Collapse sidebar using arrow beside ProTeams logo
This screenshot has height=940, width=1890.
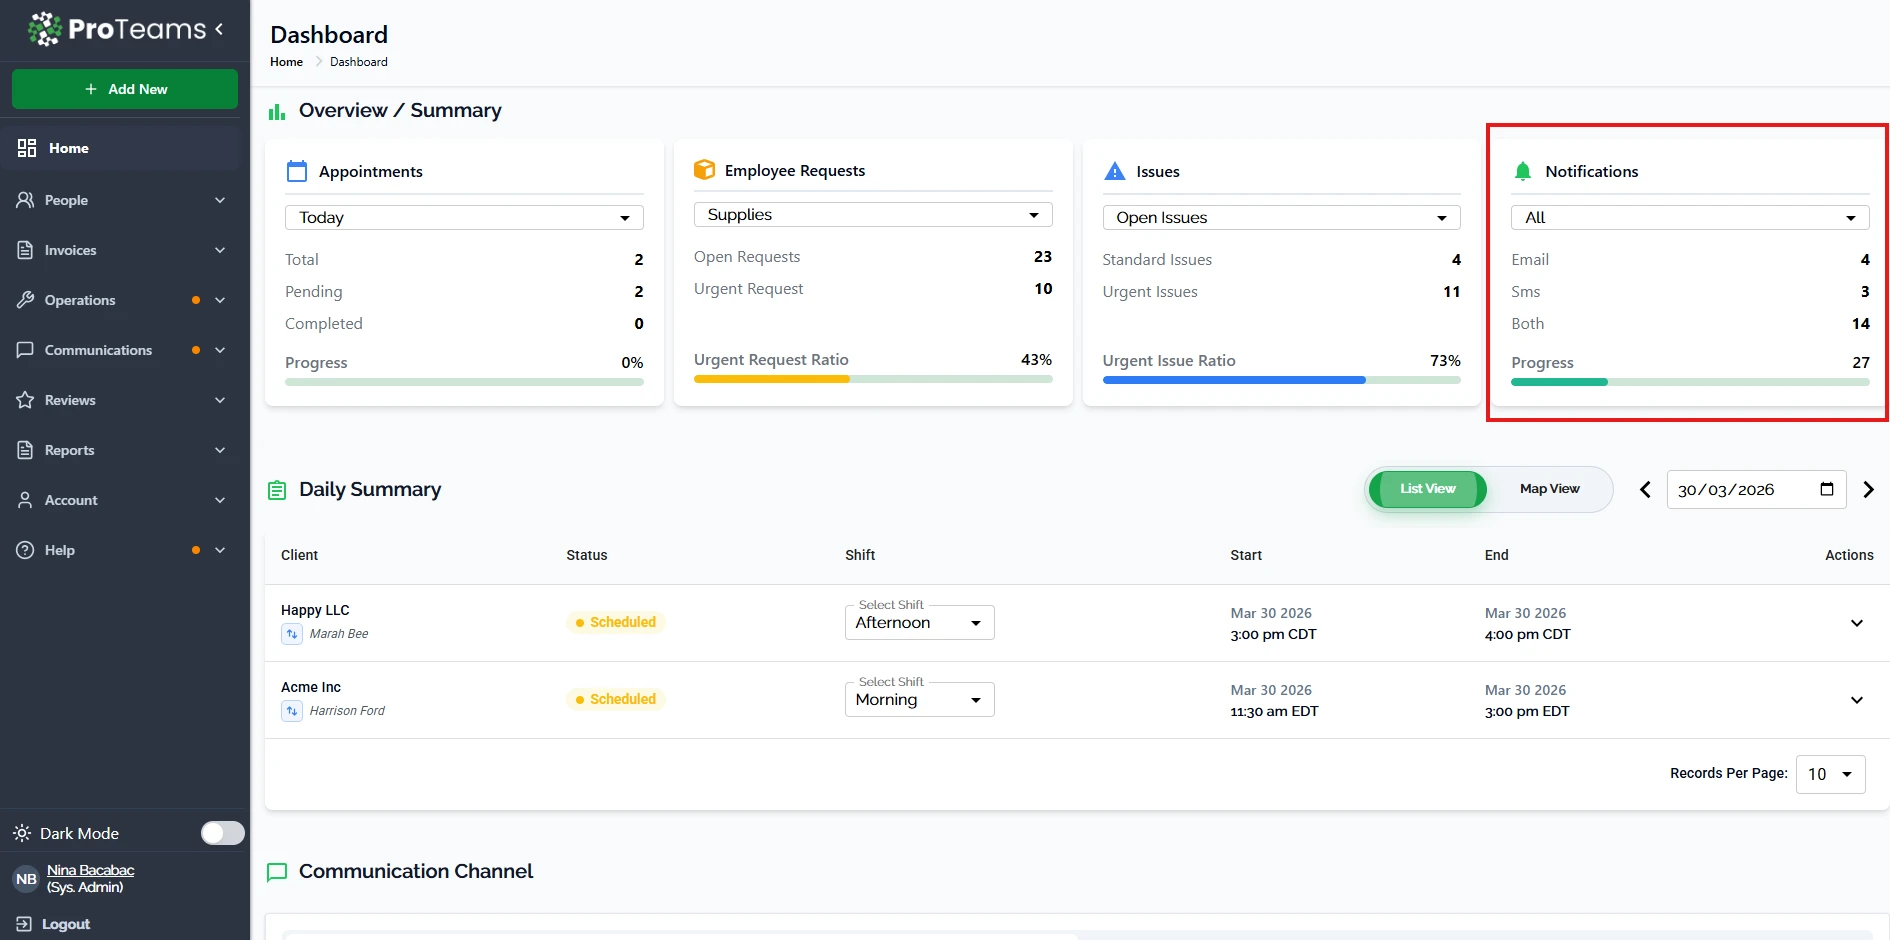[x=219, y=29]
